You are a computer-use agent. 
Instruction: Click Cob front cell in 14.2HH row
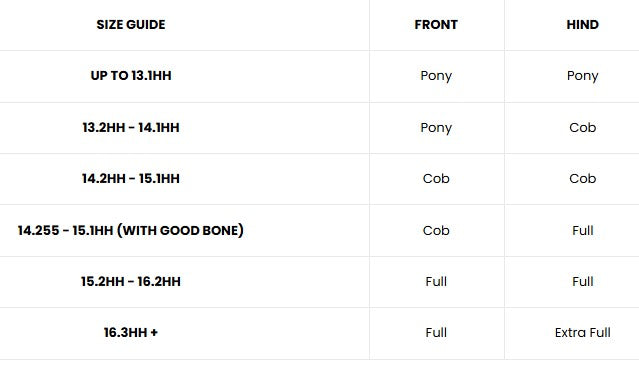click(436, 179)
